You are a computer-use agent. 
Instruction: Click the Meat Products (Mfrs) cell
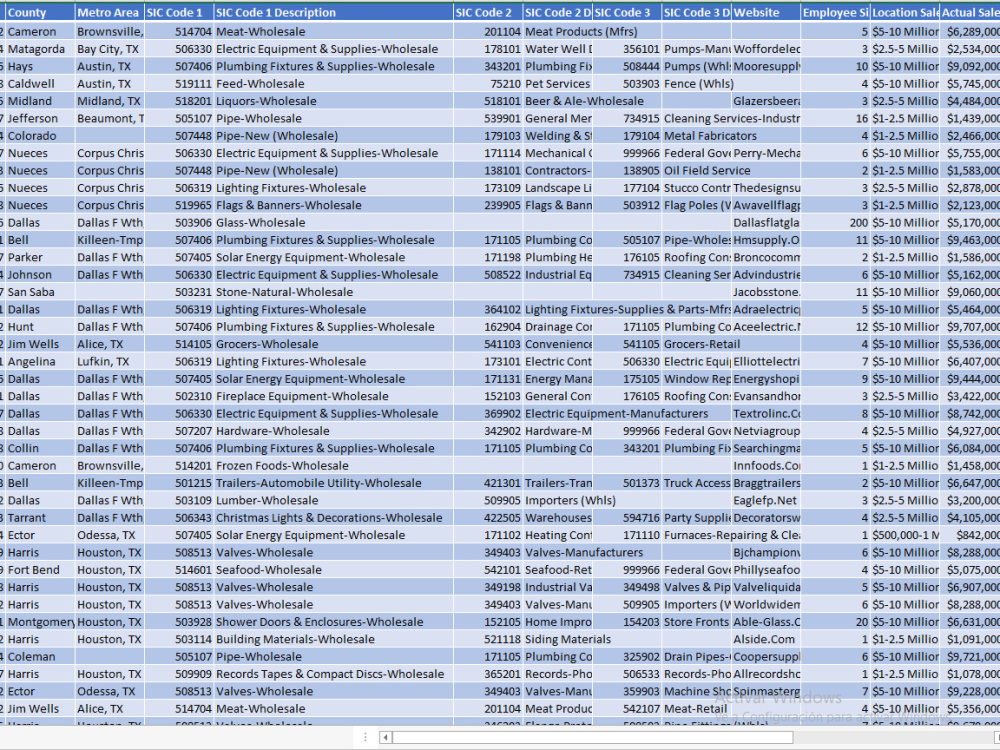[x=581, y=32]
